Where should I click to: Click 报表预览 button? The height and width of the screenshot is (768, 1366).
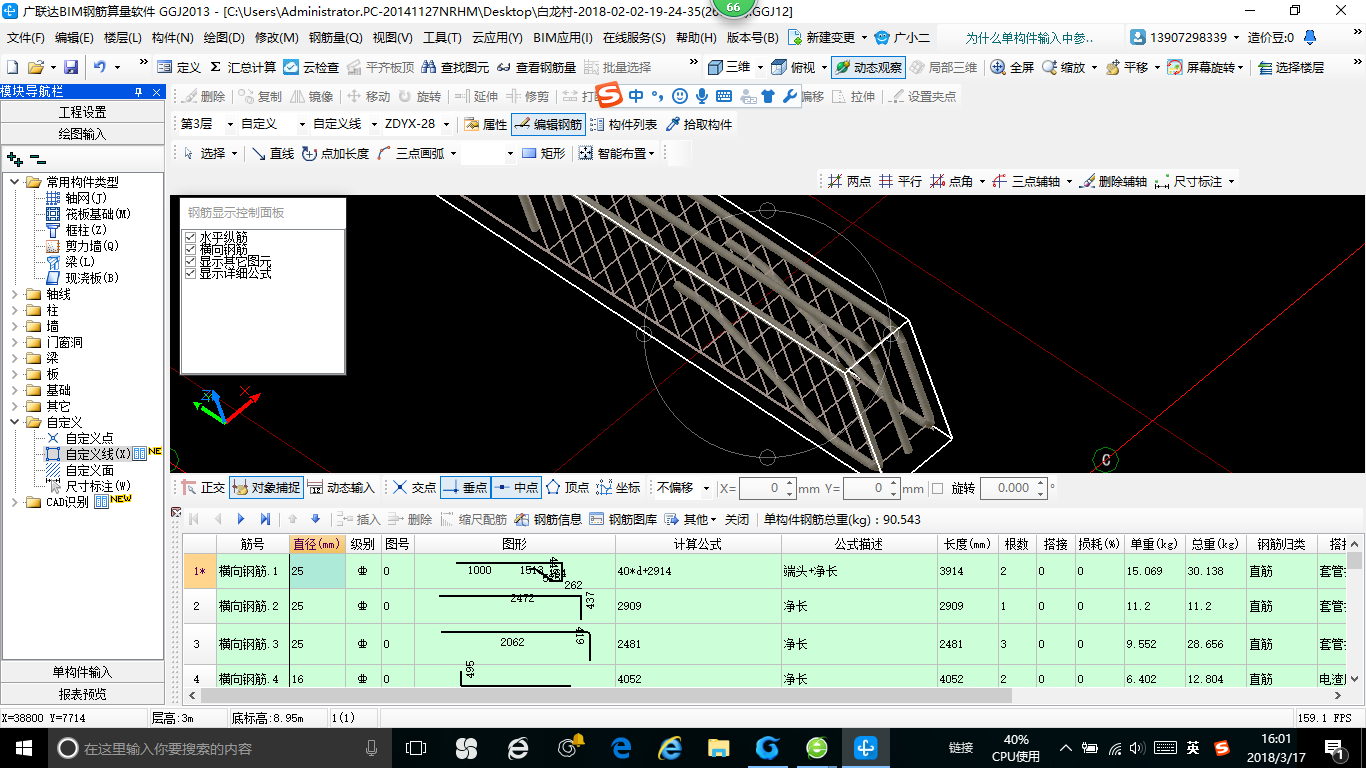(82, 694)
